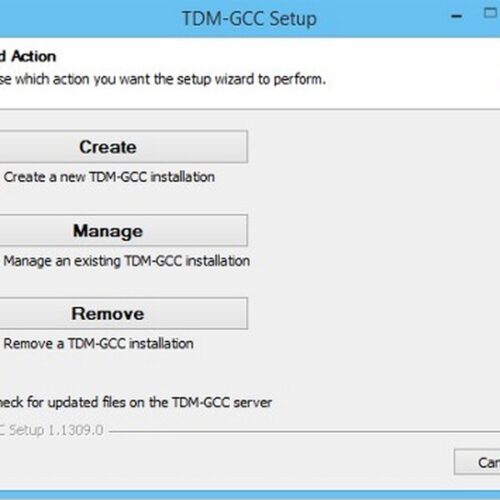Click the blue title bar left of the title
This screenshot has width=500, height=500.
[90, 19]
